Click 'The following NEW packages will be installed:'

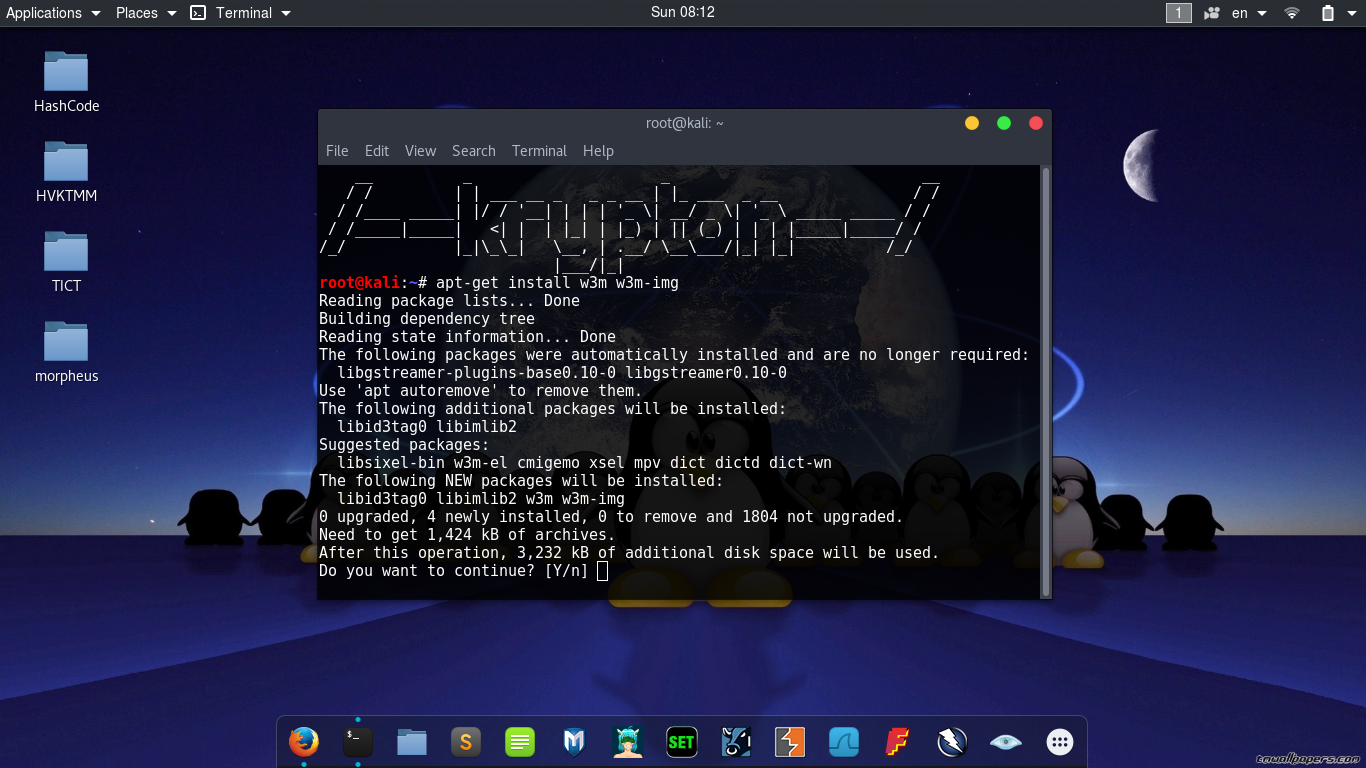[521, 481]
